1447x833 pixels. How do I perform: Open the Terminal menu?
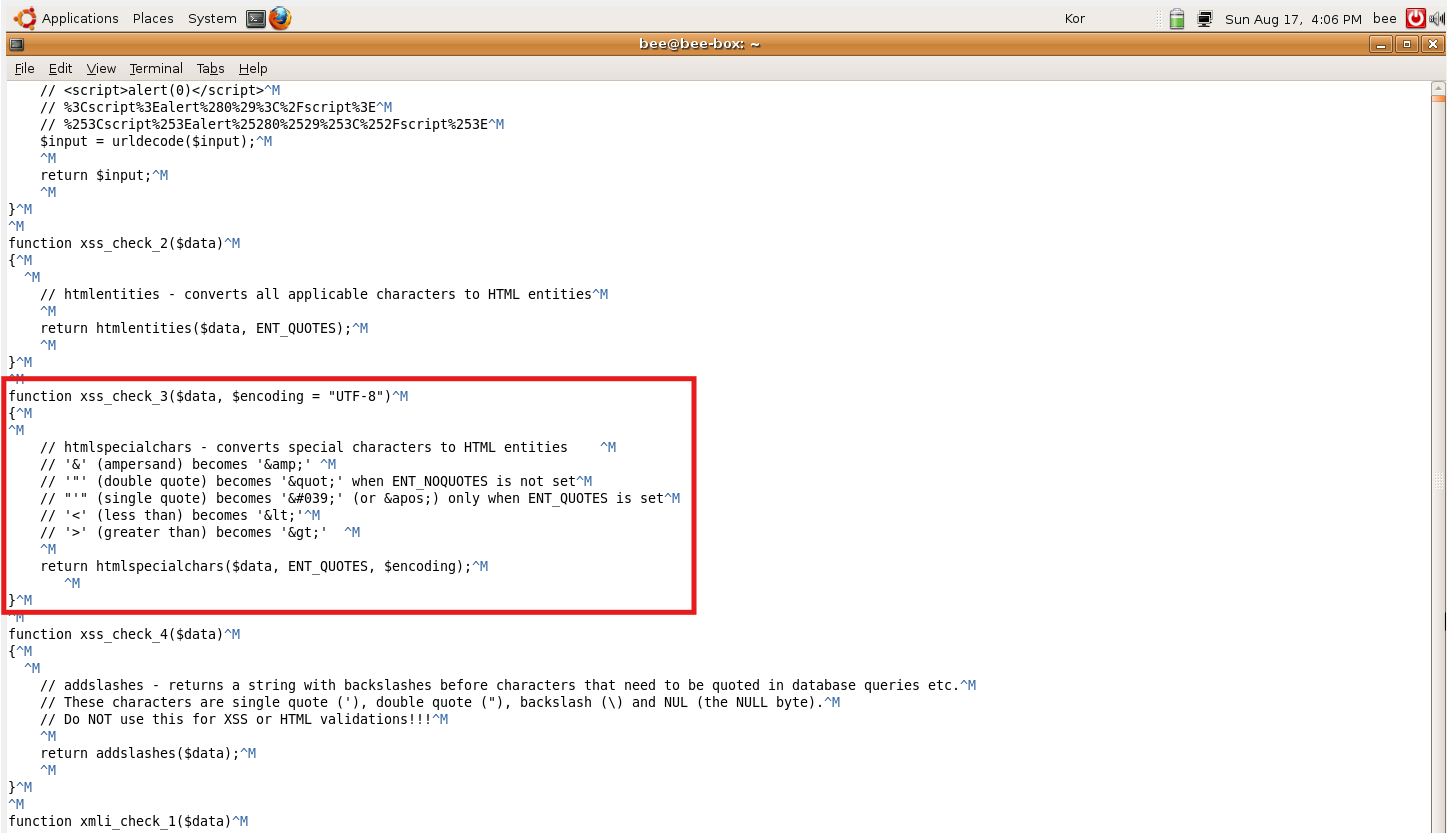click(x=156, y=68)
